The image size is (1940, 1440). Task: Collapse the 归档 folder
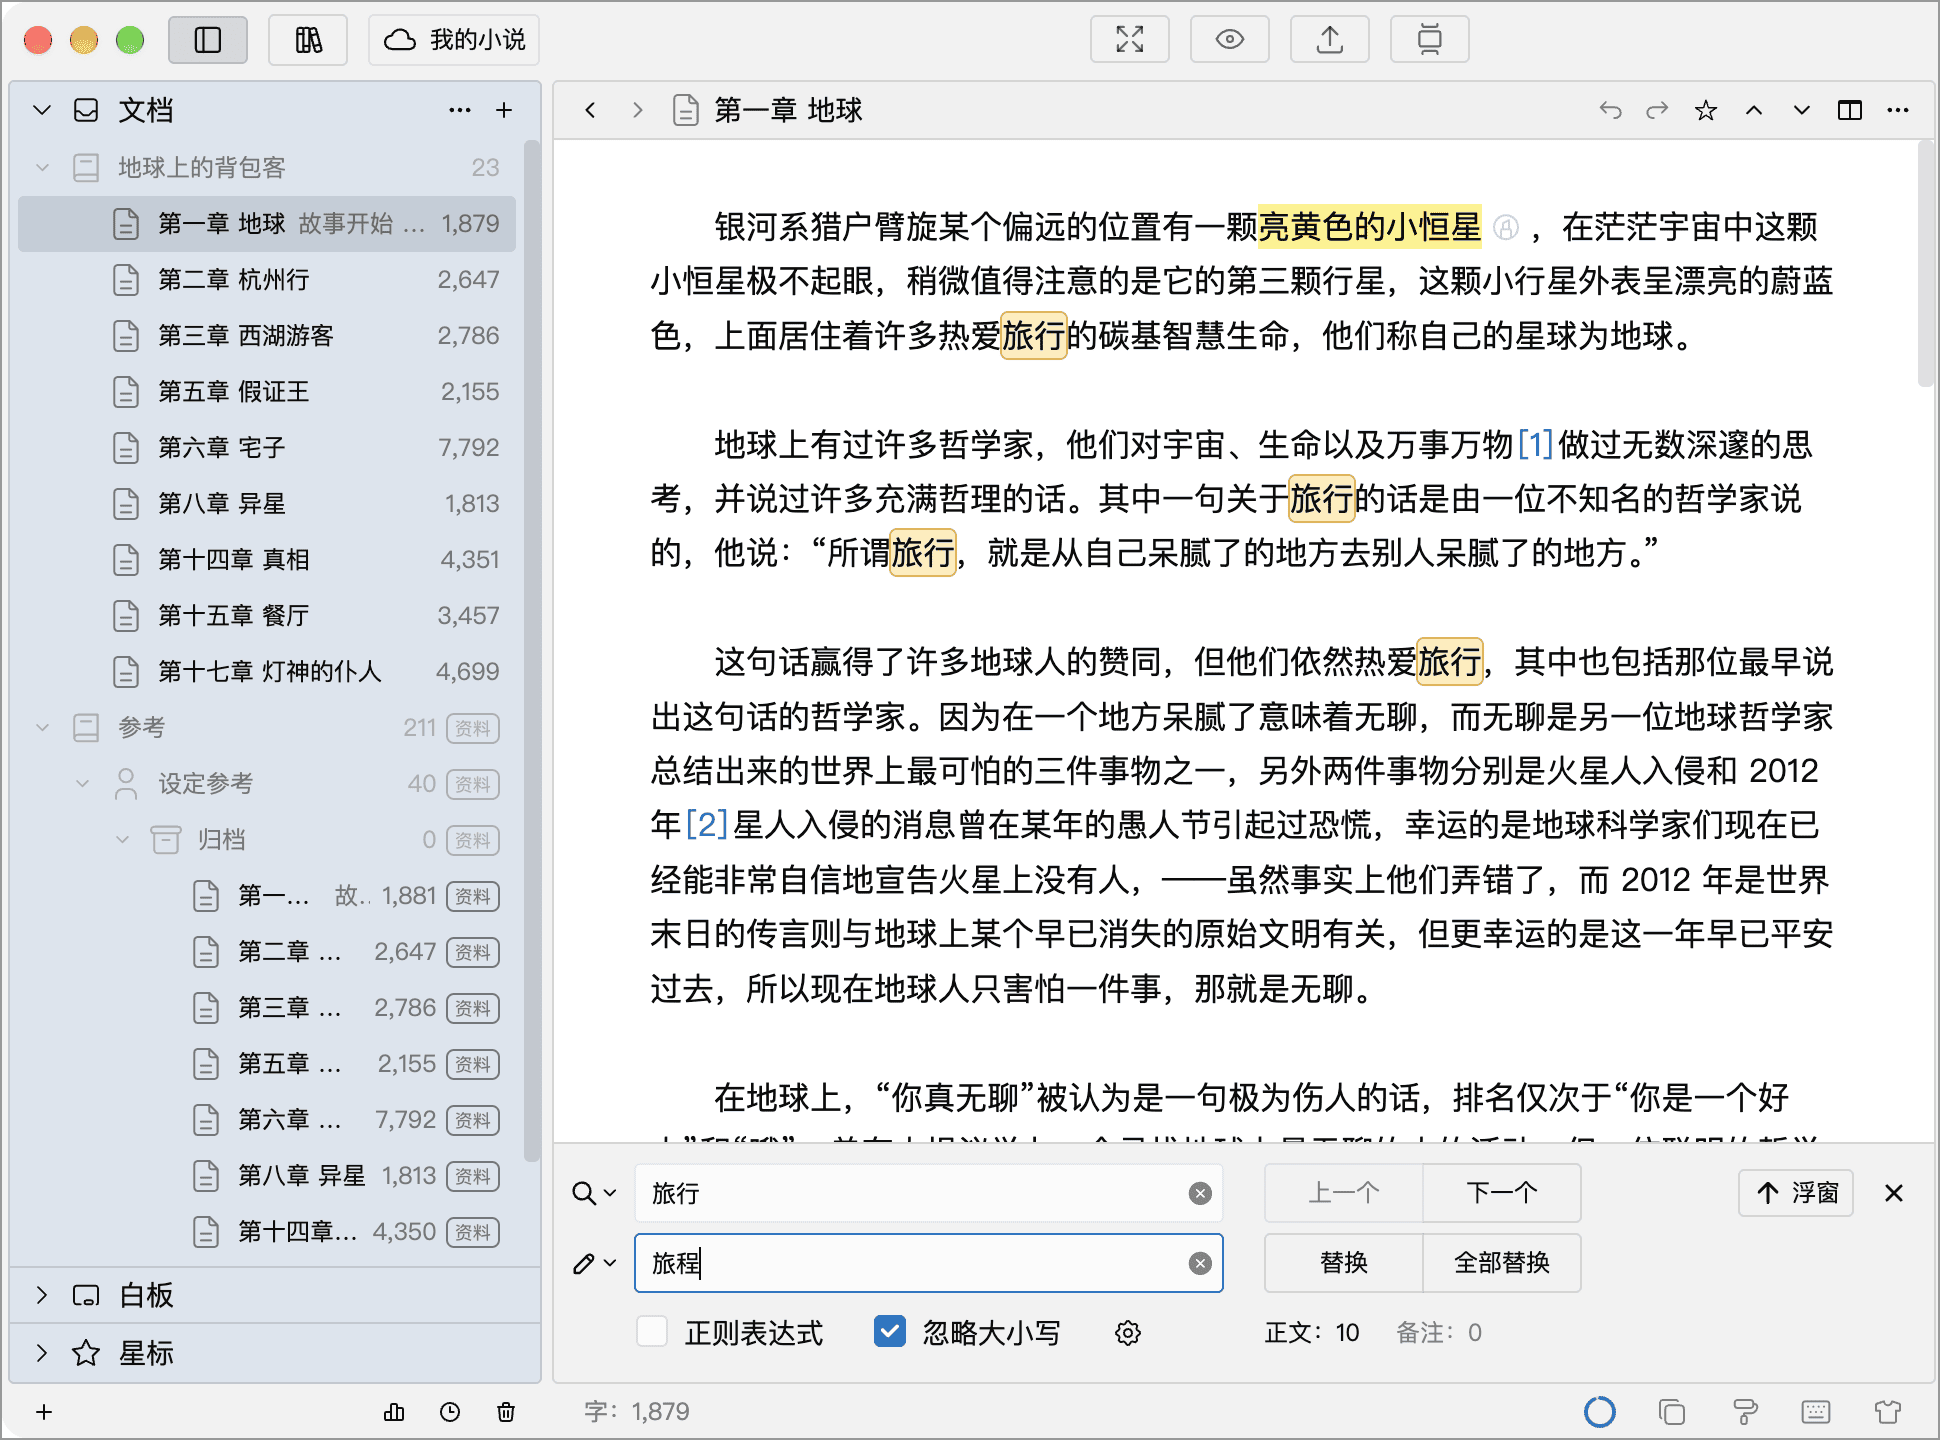pos(122,839)
